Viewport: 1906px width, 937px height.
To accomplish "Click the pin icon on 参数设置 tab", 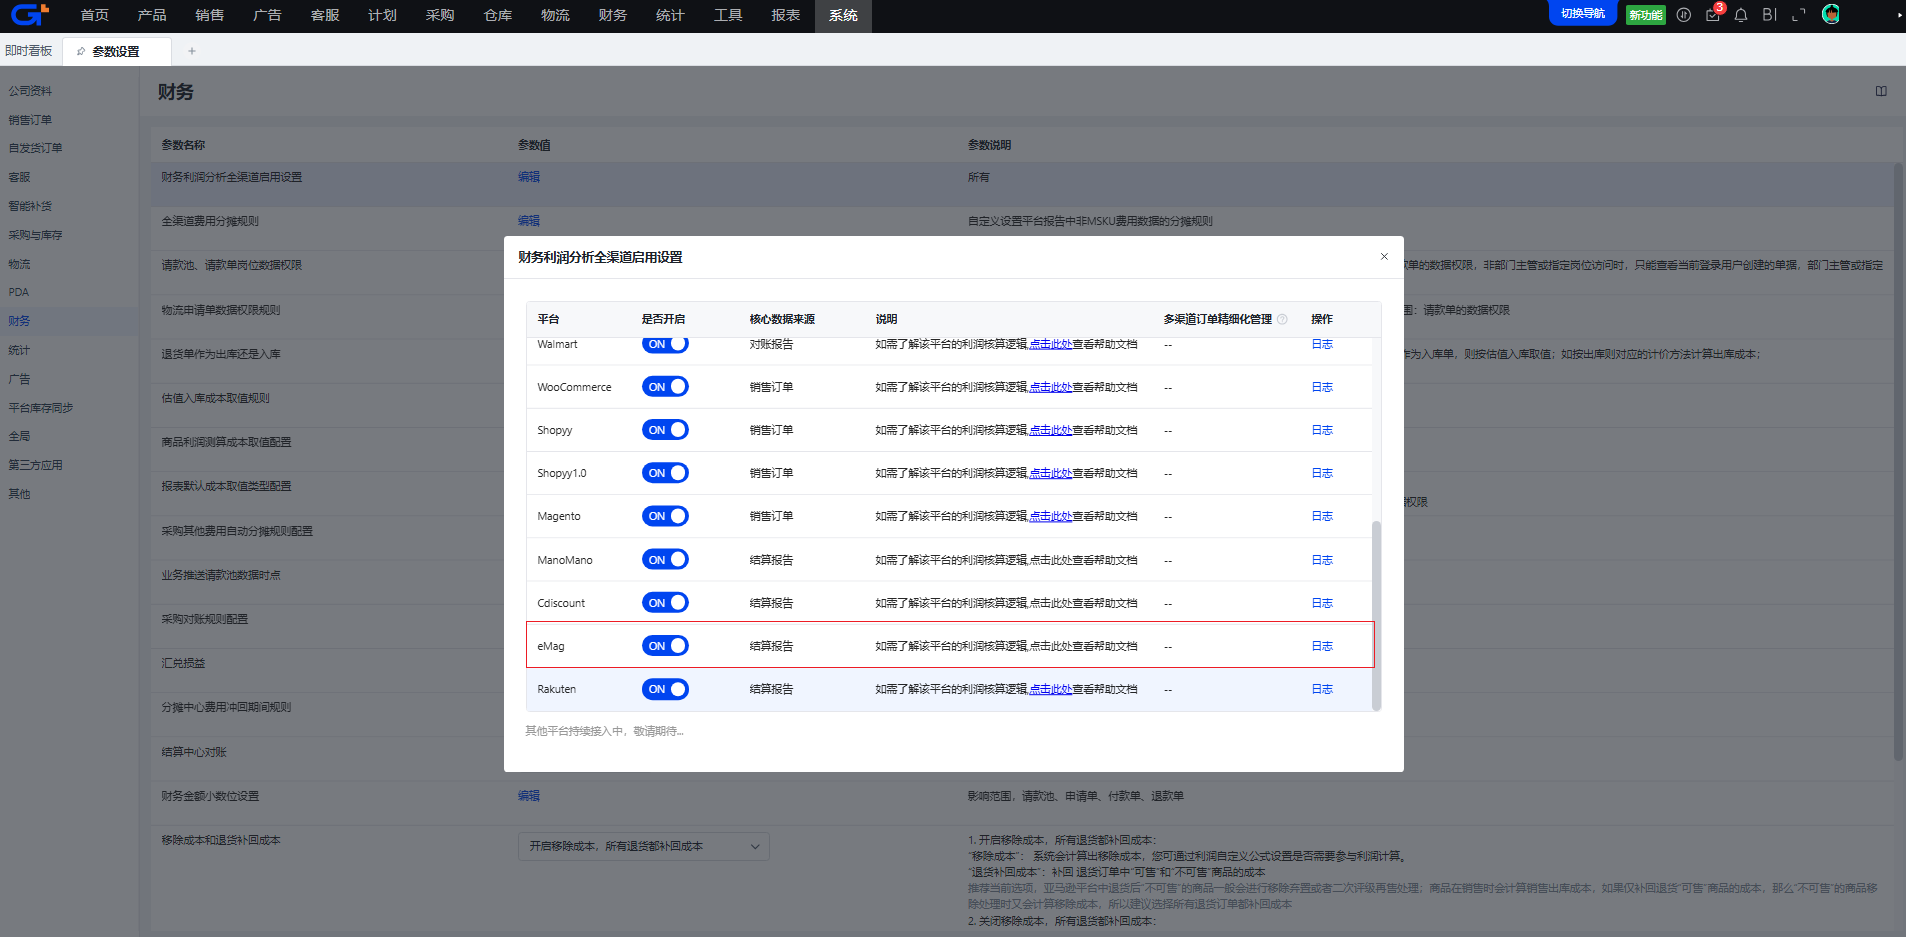I will point(81,51).
